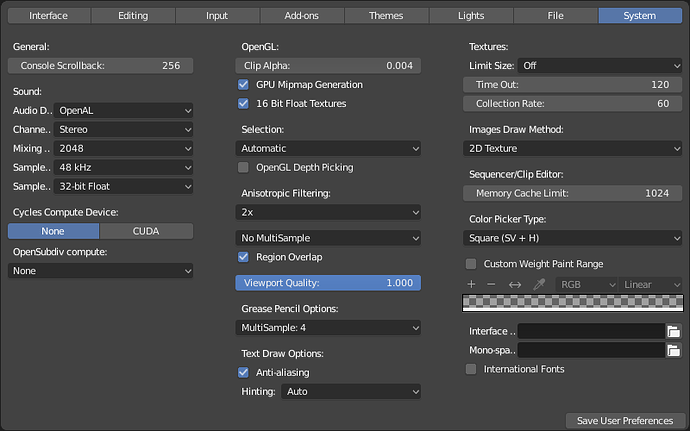Enable International Fonts checkbox
Image resolution: width=690 pixels, height=431 pixels.
[471, 369]
